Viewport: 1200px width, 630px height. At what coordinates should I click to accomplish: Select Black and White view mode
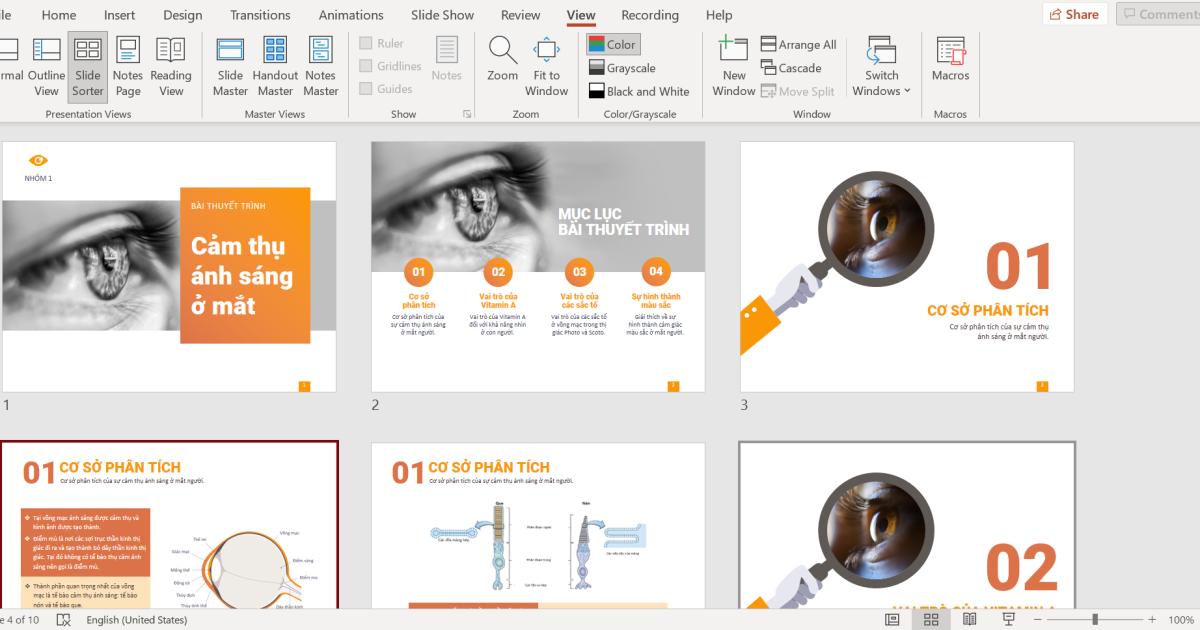(638, 91)
